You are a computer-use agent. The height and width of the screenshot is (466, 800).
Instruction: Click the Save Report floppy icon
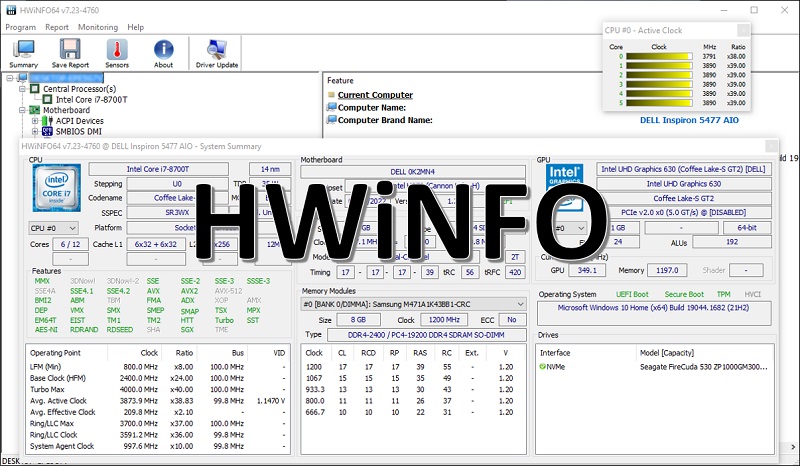(x=70, y=54)
